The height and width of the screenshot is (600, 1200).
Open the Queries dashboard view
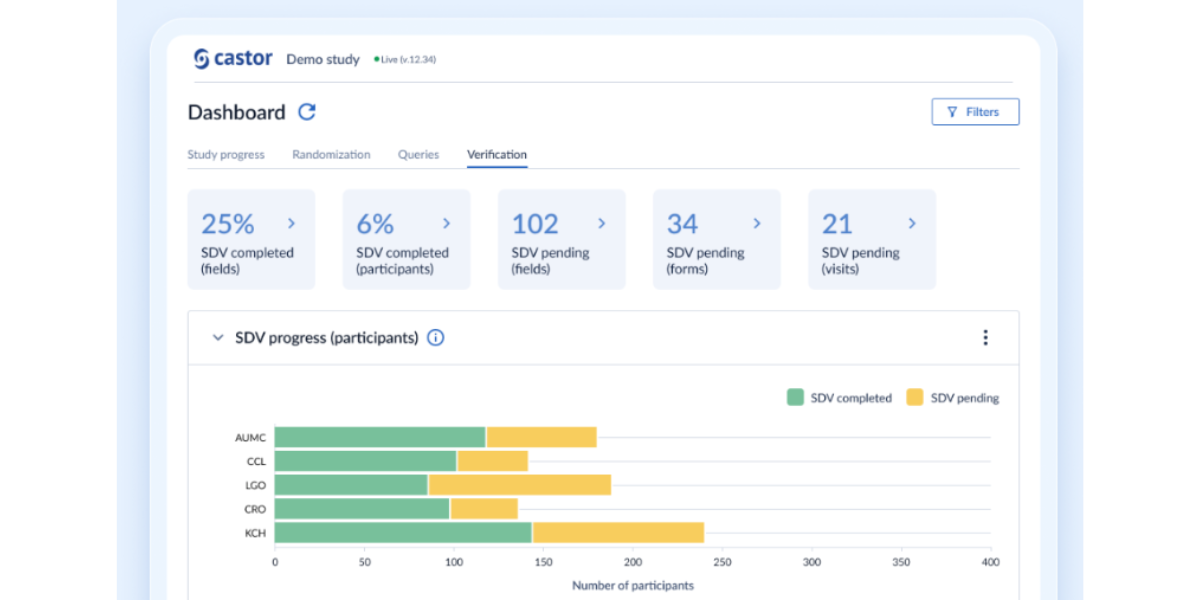[x=418, y=154]
